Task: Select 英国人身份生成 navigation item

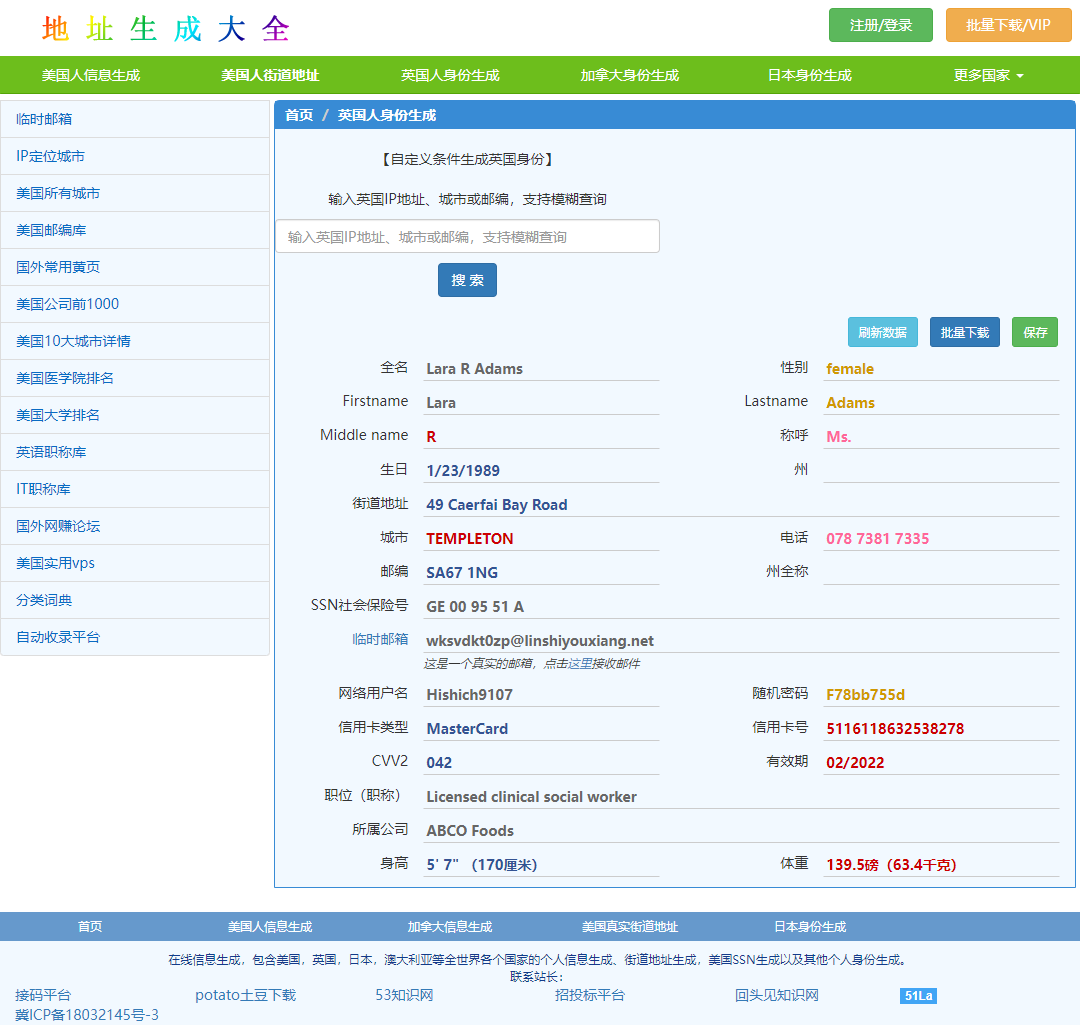Action: (450, 75)
